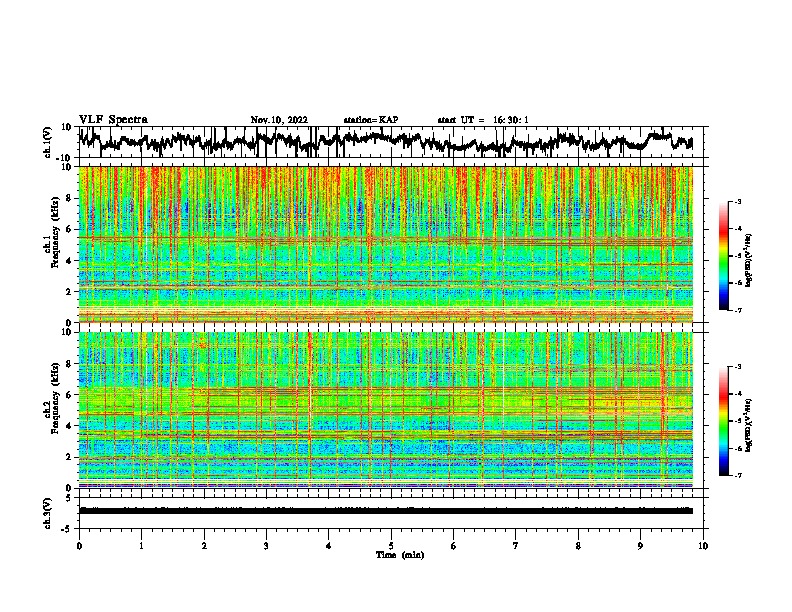This screenshot has width=792, height=612.
Task: Click the ch.2 color bar log(PSD) unit label
Action: click(749, 425)
